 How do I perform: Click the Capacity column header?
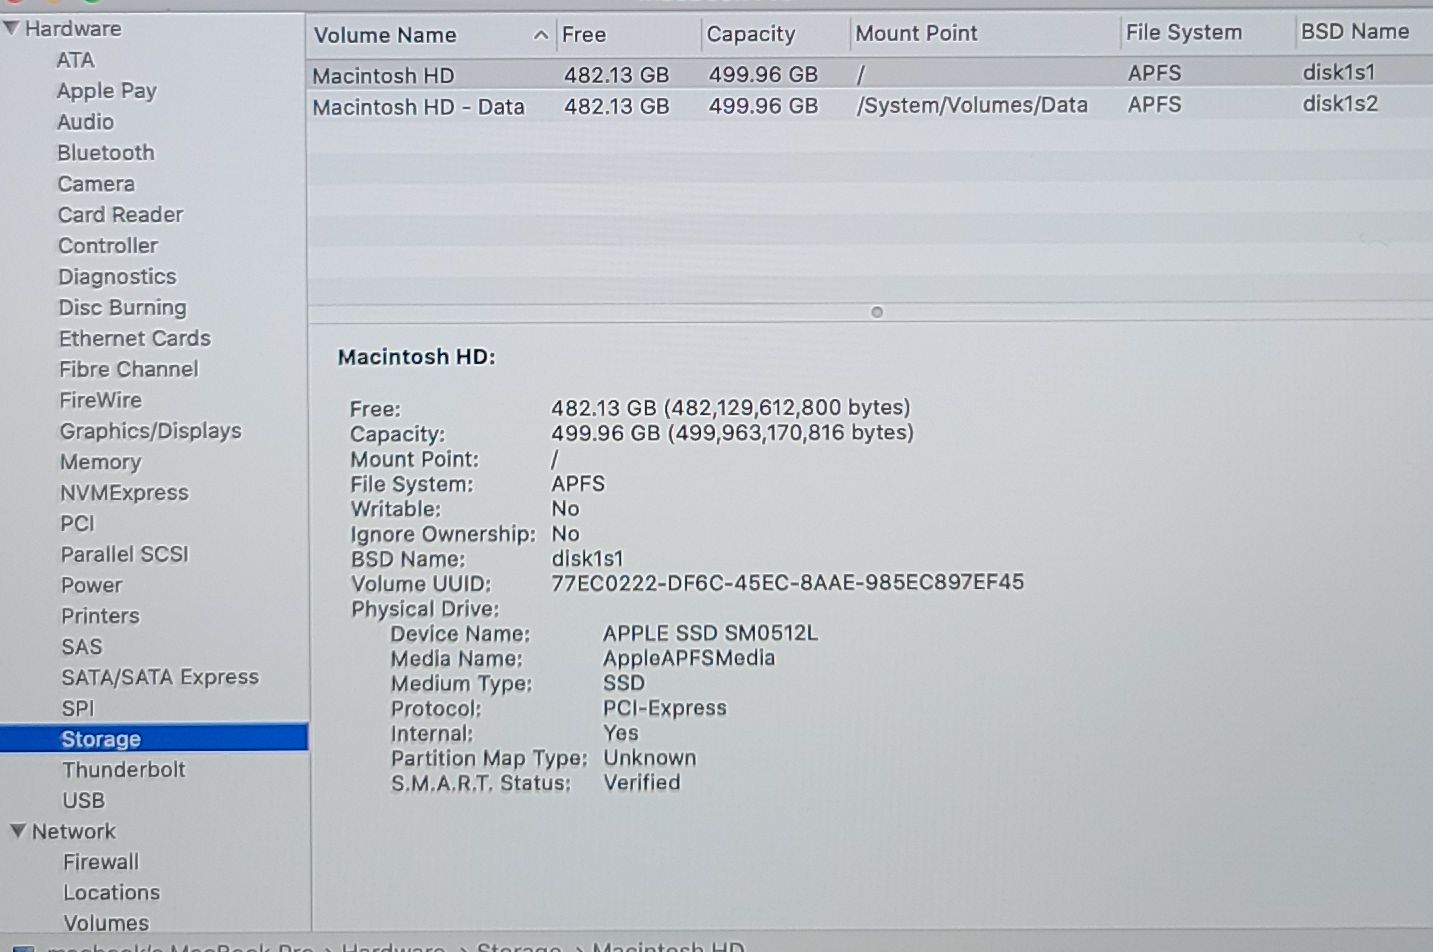pyautogui.click(x=750, y=34)
